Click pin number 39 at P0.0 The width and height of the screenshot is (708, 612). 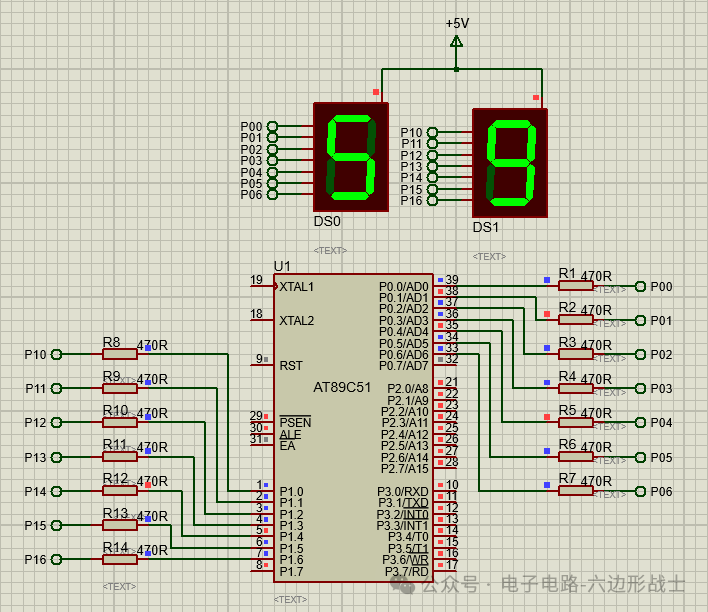point(452,280)
